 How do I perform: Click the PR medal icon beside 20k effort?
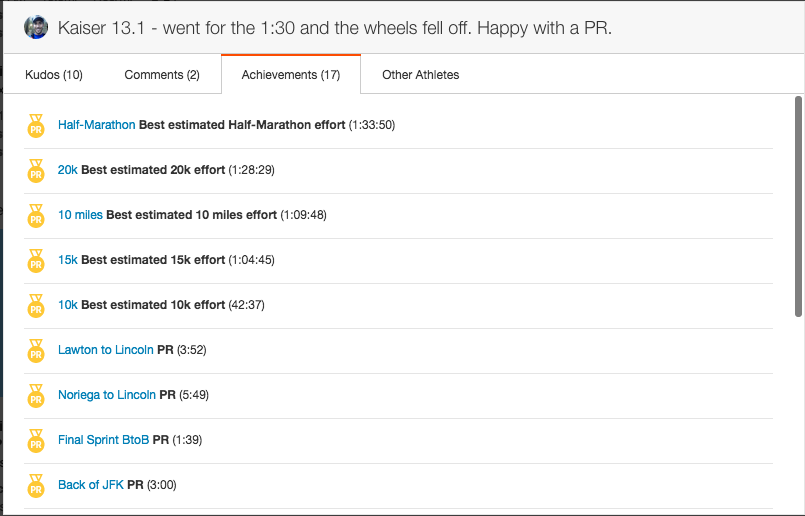(x=36, y=171)
